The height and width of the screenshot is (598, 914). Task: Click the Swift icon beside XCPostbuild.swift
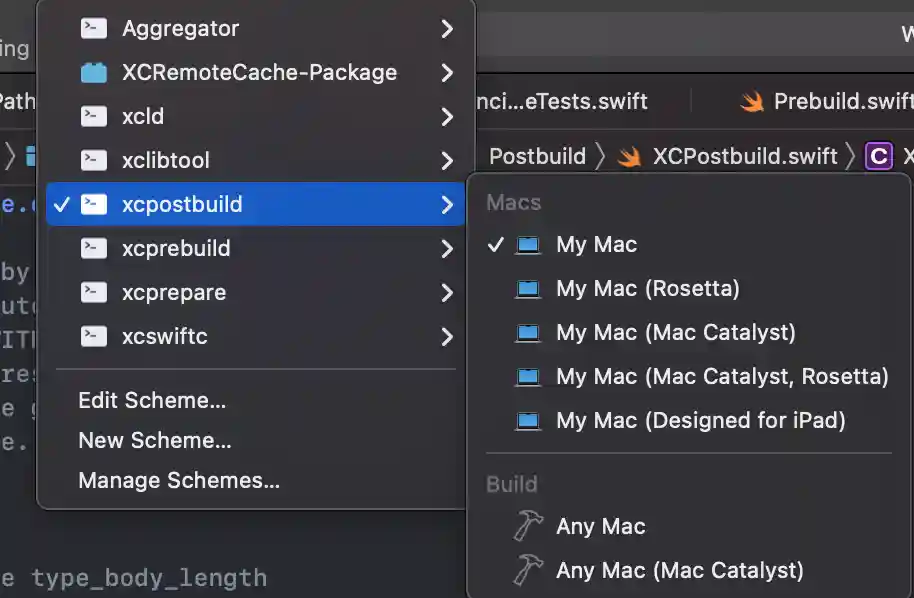pyautogui.click(x=629, y=157)
